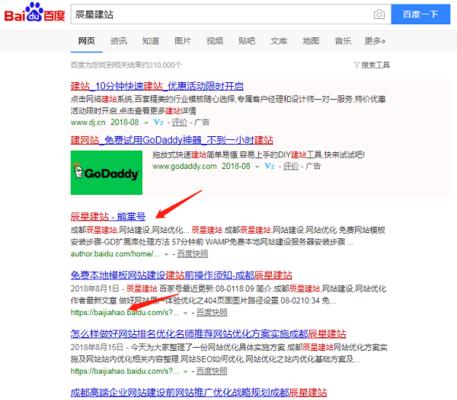Click the www.dj.cn URL
This screenshot has width=457, height=400.
click(x=88, y=122)
